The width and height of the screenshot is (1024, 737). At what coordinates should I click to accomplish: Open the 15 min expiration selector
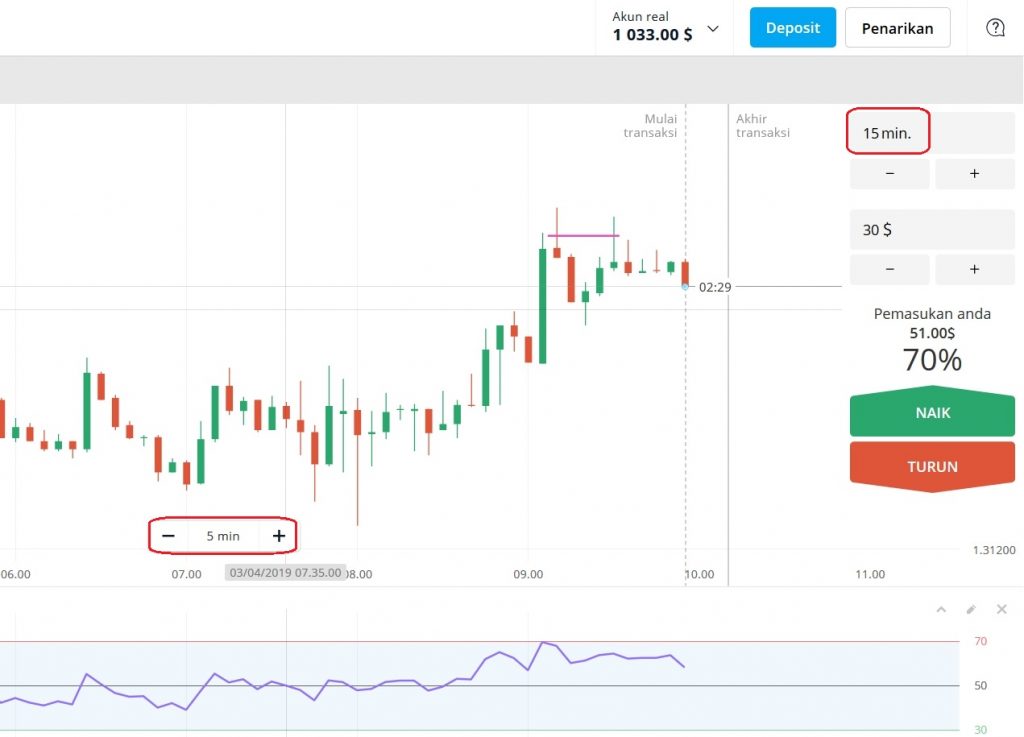[888, 131]
